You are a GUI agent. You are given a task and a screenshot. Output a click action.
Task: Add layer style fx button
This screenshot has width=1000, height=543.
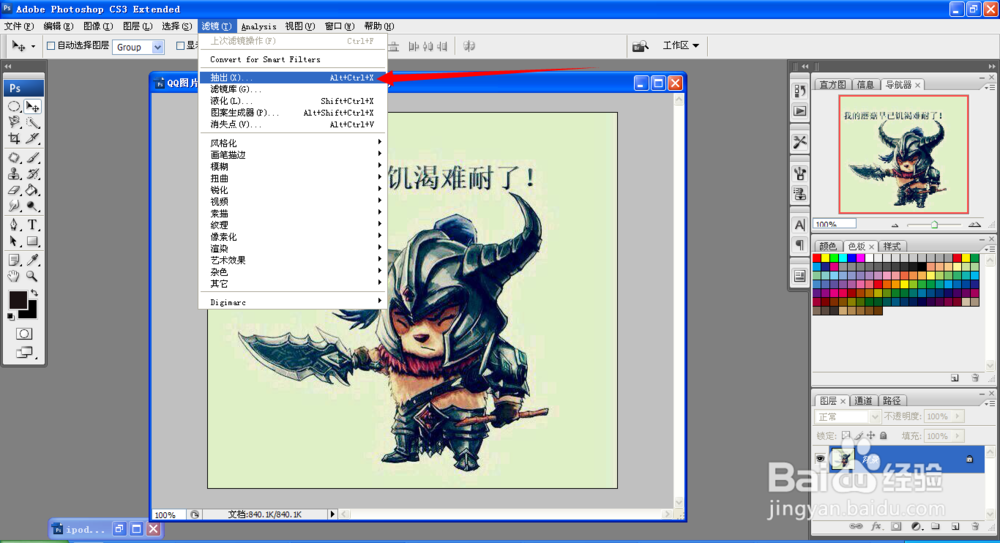point(876,526)
